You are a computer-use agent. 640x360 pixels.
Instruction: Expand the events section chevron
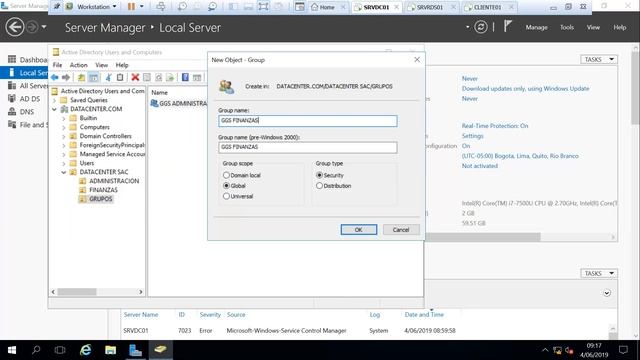click(x=607, y=293)
